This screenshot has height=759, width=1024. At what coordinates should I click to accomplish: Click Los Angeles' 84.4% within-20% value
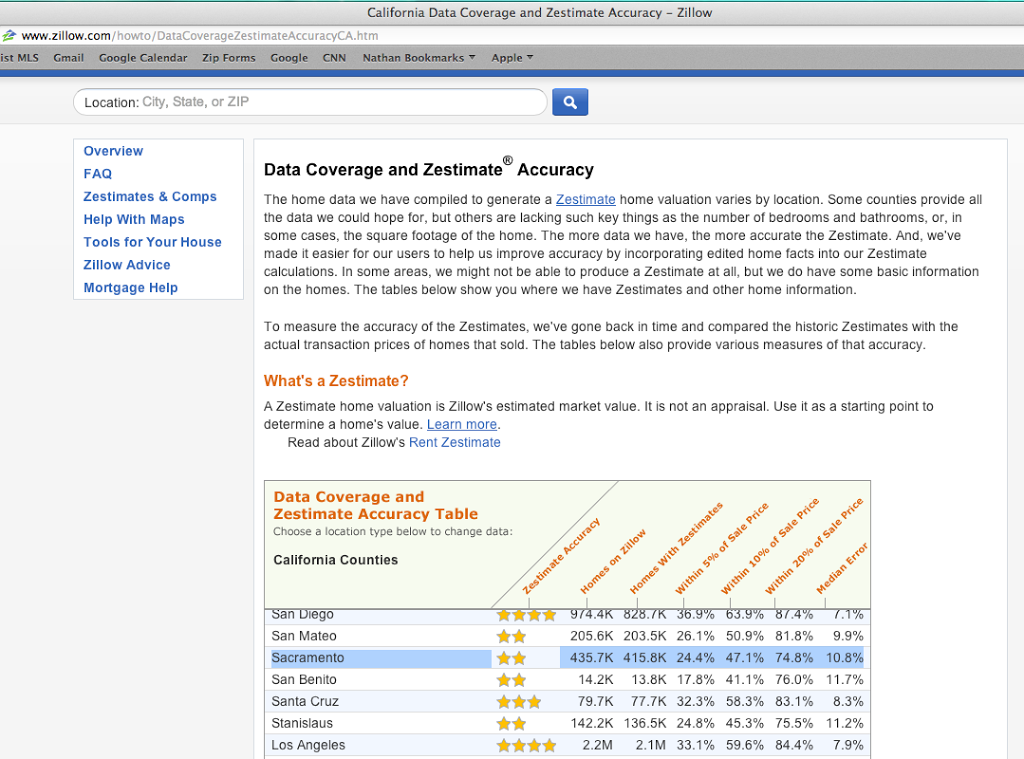(x=794, y=745)
